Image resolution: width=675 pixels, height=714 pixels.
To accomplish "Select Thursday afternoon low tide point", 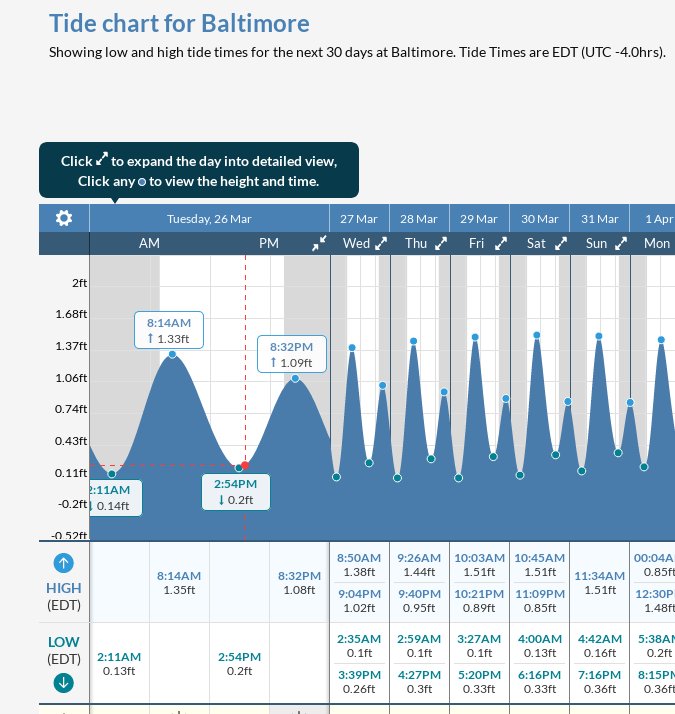I will 431,459.
